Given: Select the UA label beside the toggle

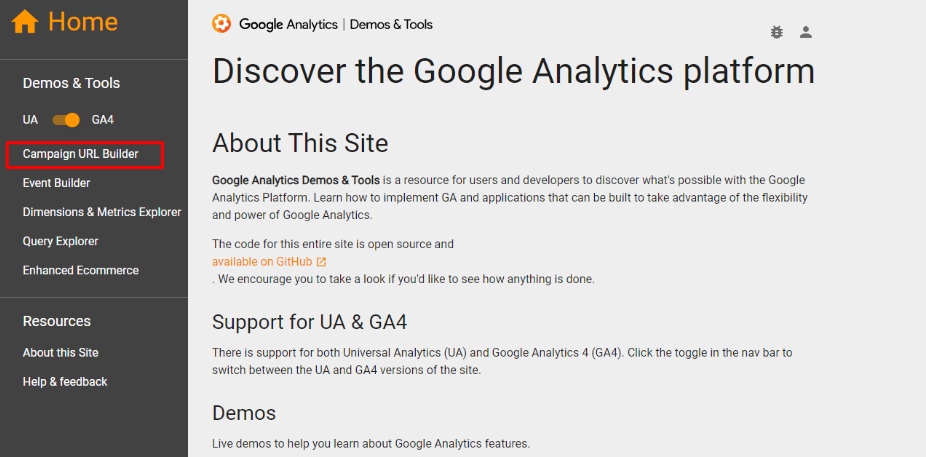Looking at the screenshot, I should pos(30,120).
